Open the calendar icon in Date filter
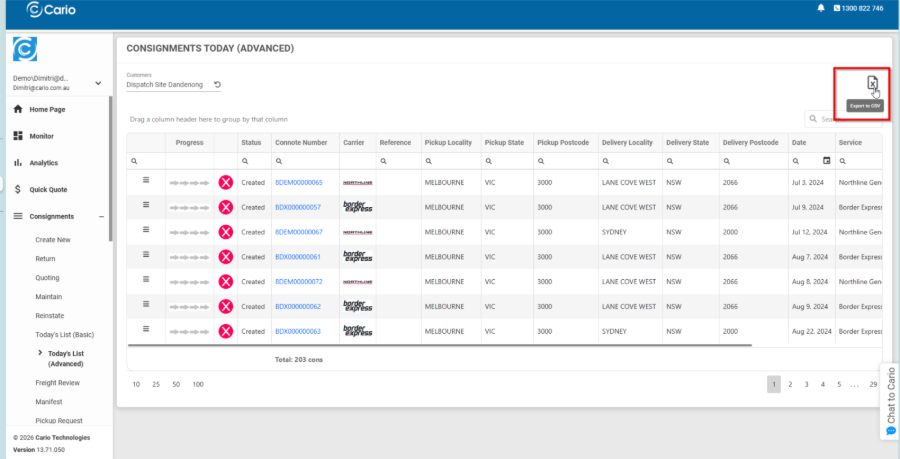Screen dimensions: 900x459 pyautogui.click(x=826, y=160)
